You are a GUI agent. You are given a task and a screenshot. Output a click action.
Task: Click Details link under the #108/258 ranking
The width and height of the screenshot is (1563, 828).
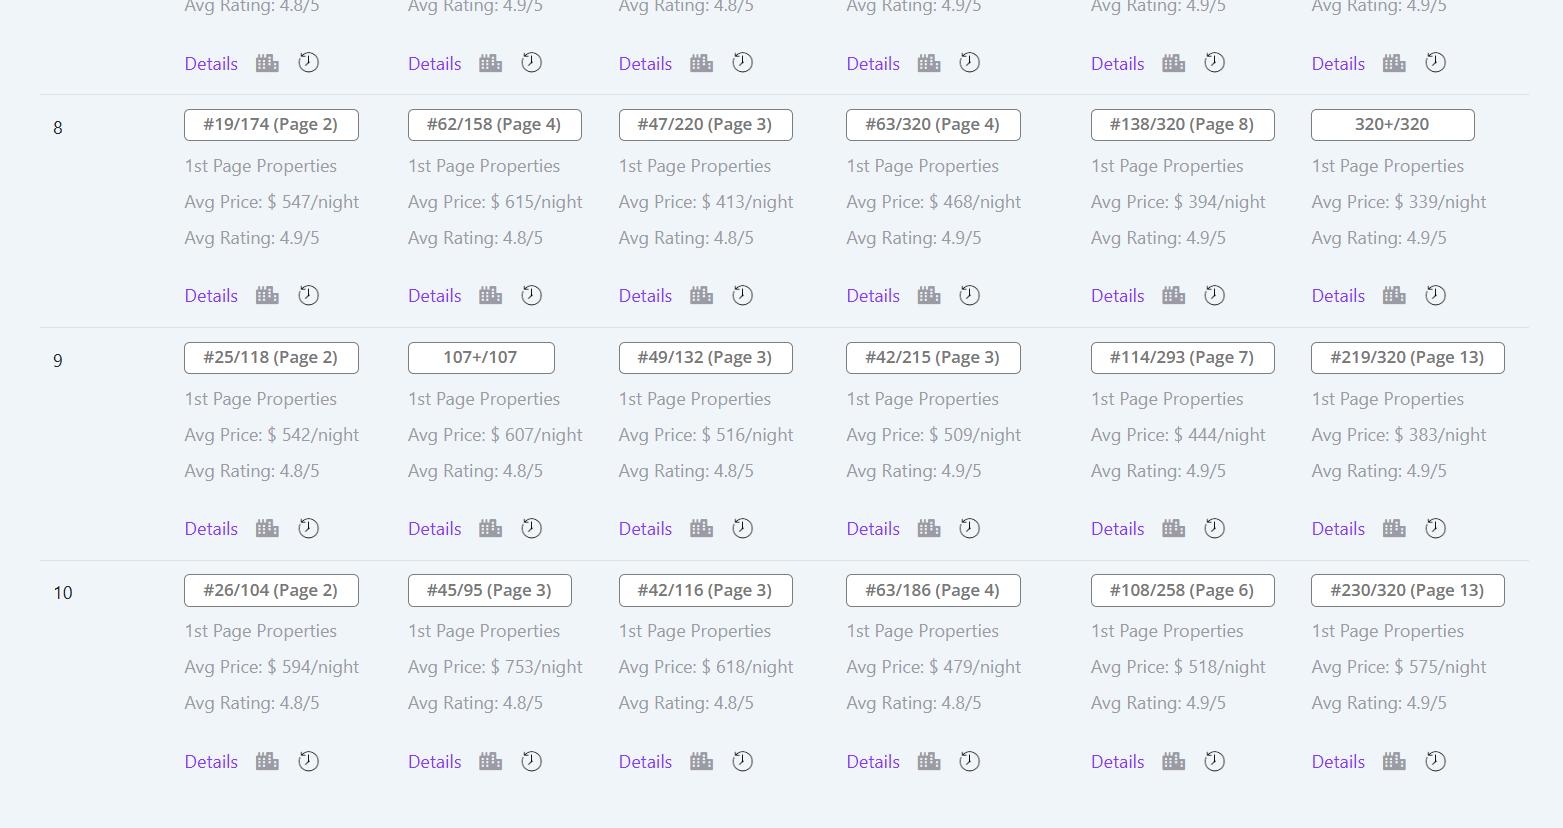pos(1117,761)
